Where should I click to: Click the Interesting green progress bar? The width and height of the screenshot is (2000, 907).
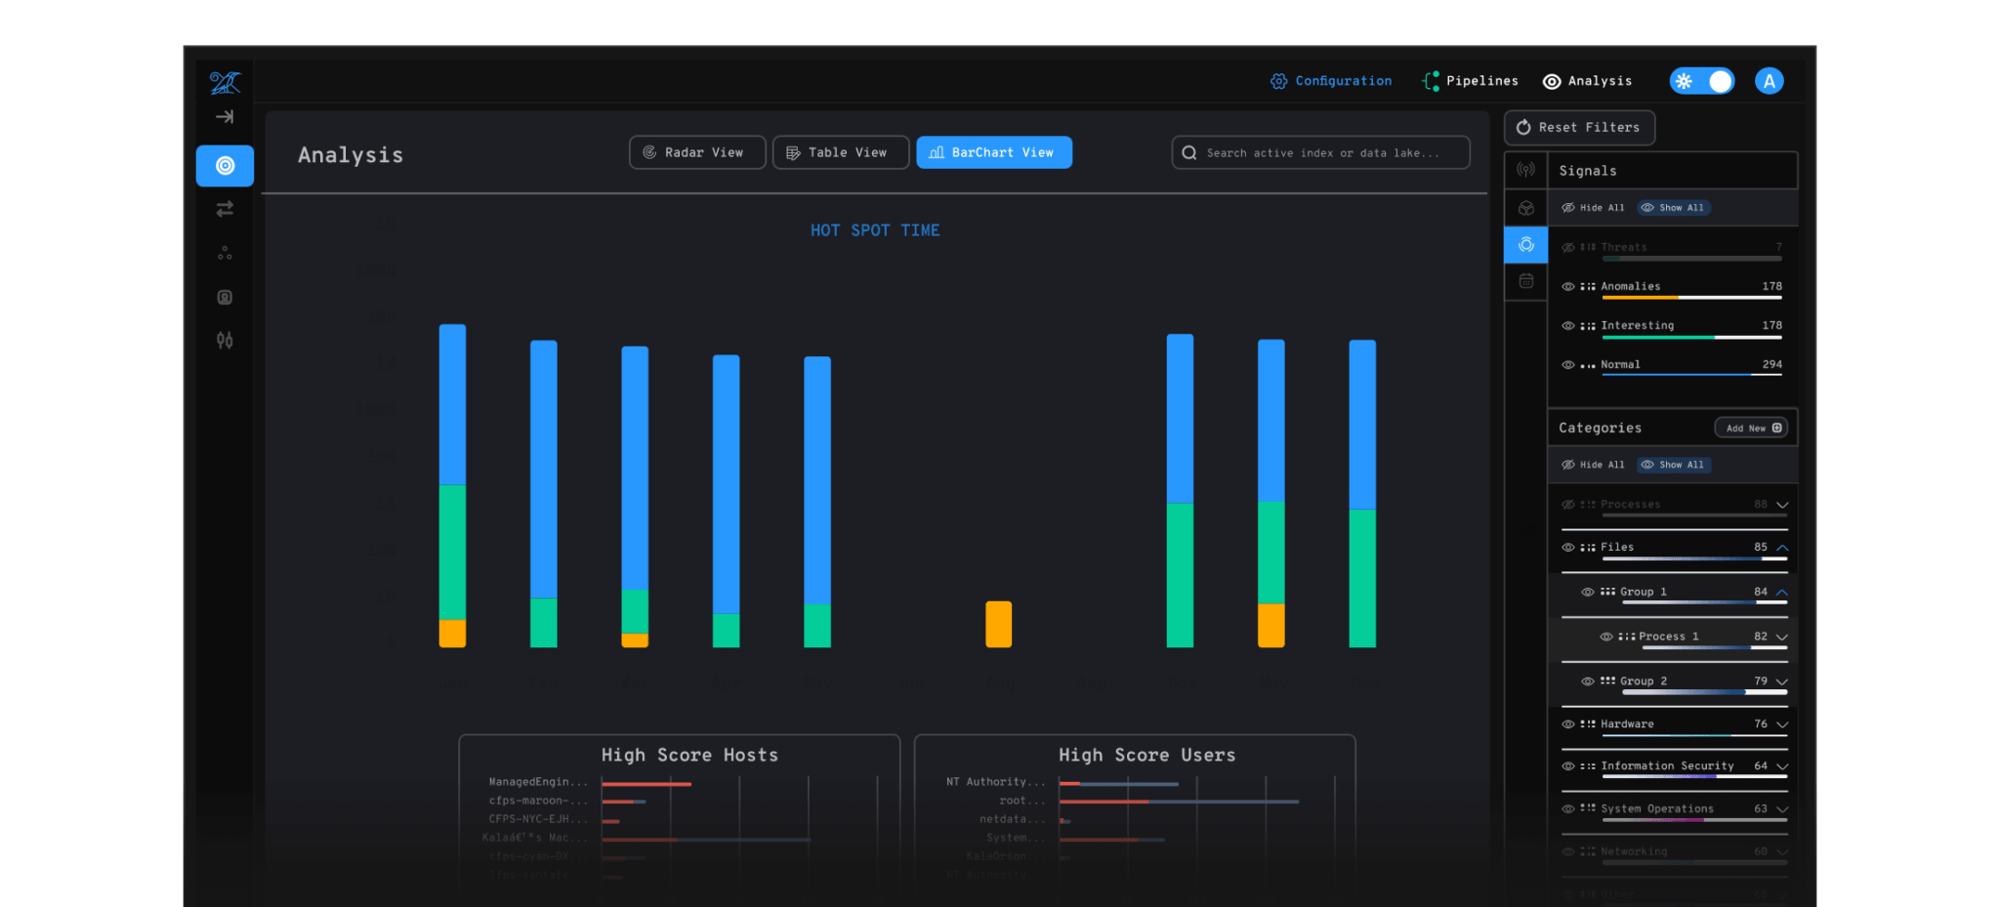point(1658,337)
